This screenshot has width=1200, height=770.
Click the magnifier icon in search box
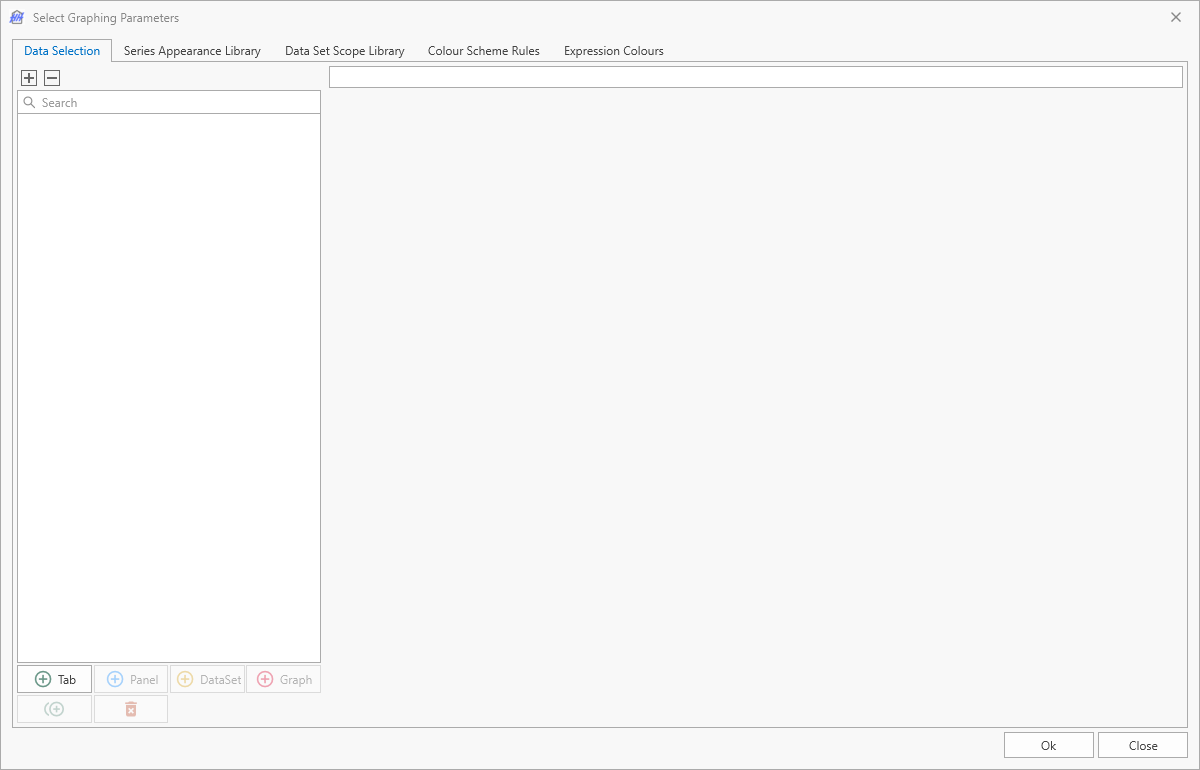[30, 103]
